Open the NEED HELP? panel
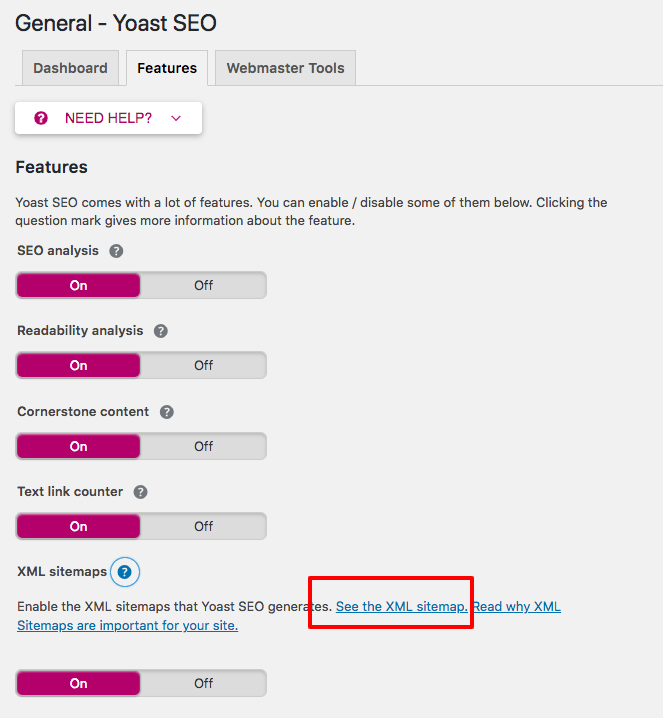This screenshot has height=718, width=663. click(109, 118)
